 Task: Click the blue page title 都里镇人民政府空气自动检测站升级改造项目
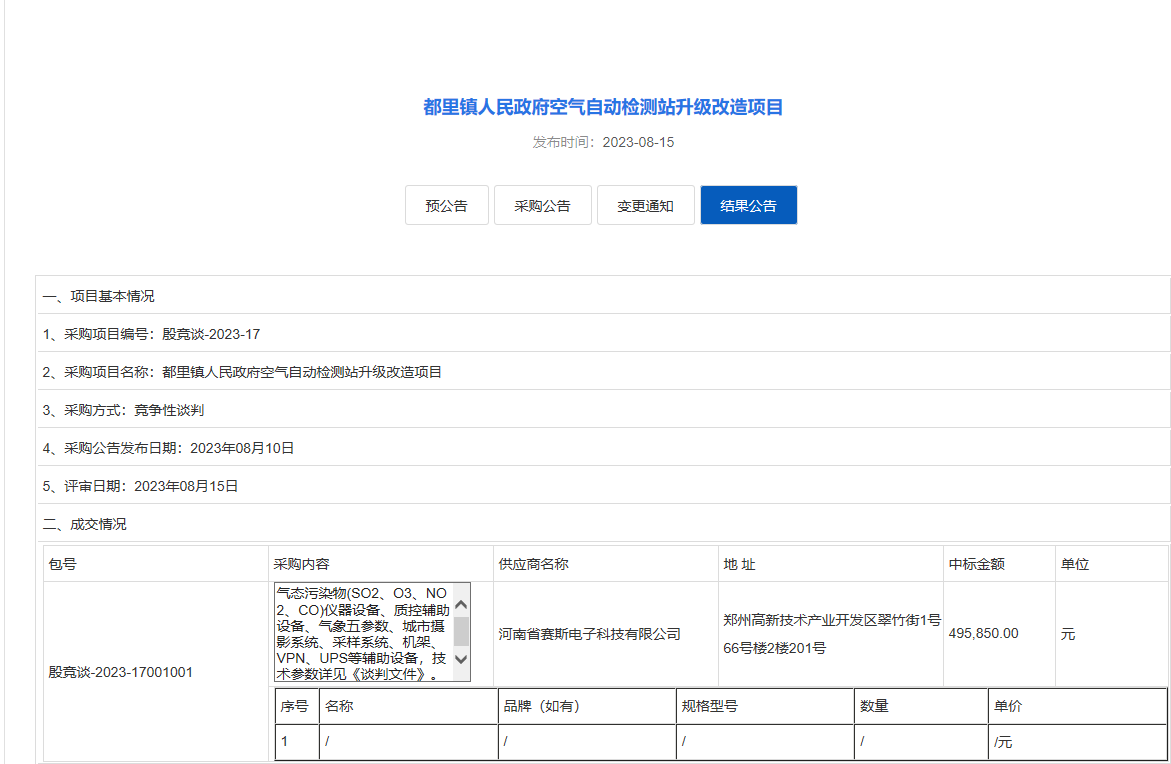[603, 107]
